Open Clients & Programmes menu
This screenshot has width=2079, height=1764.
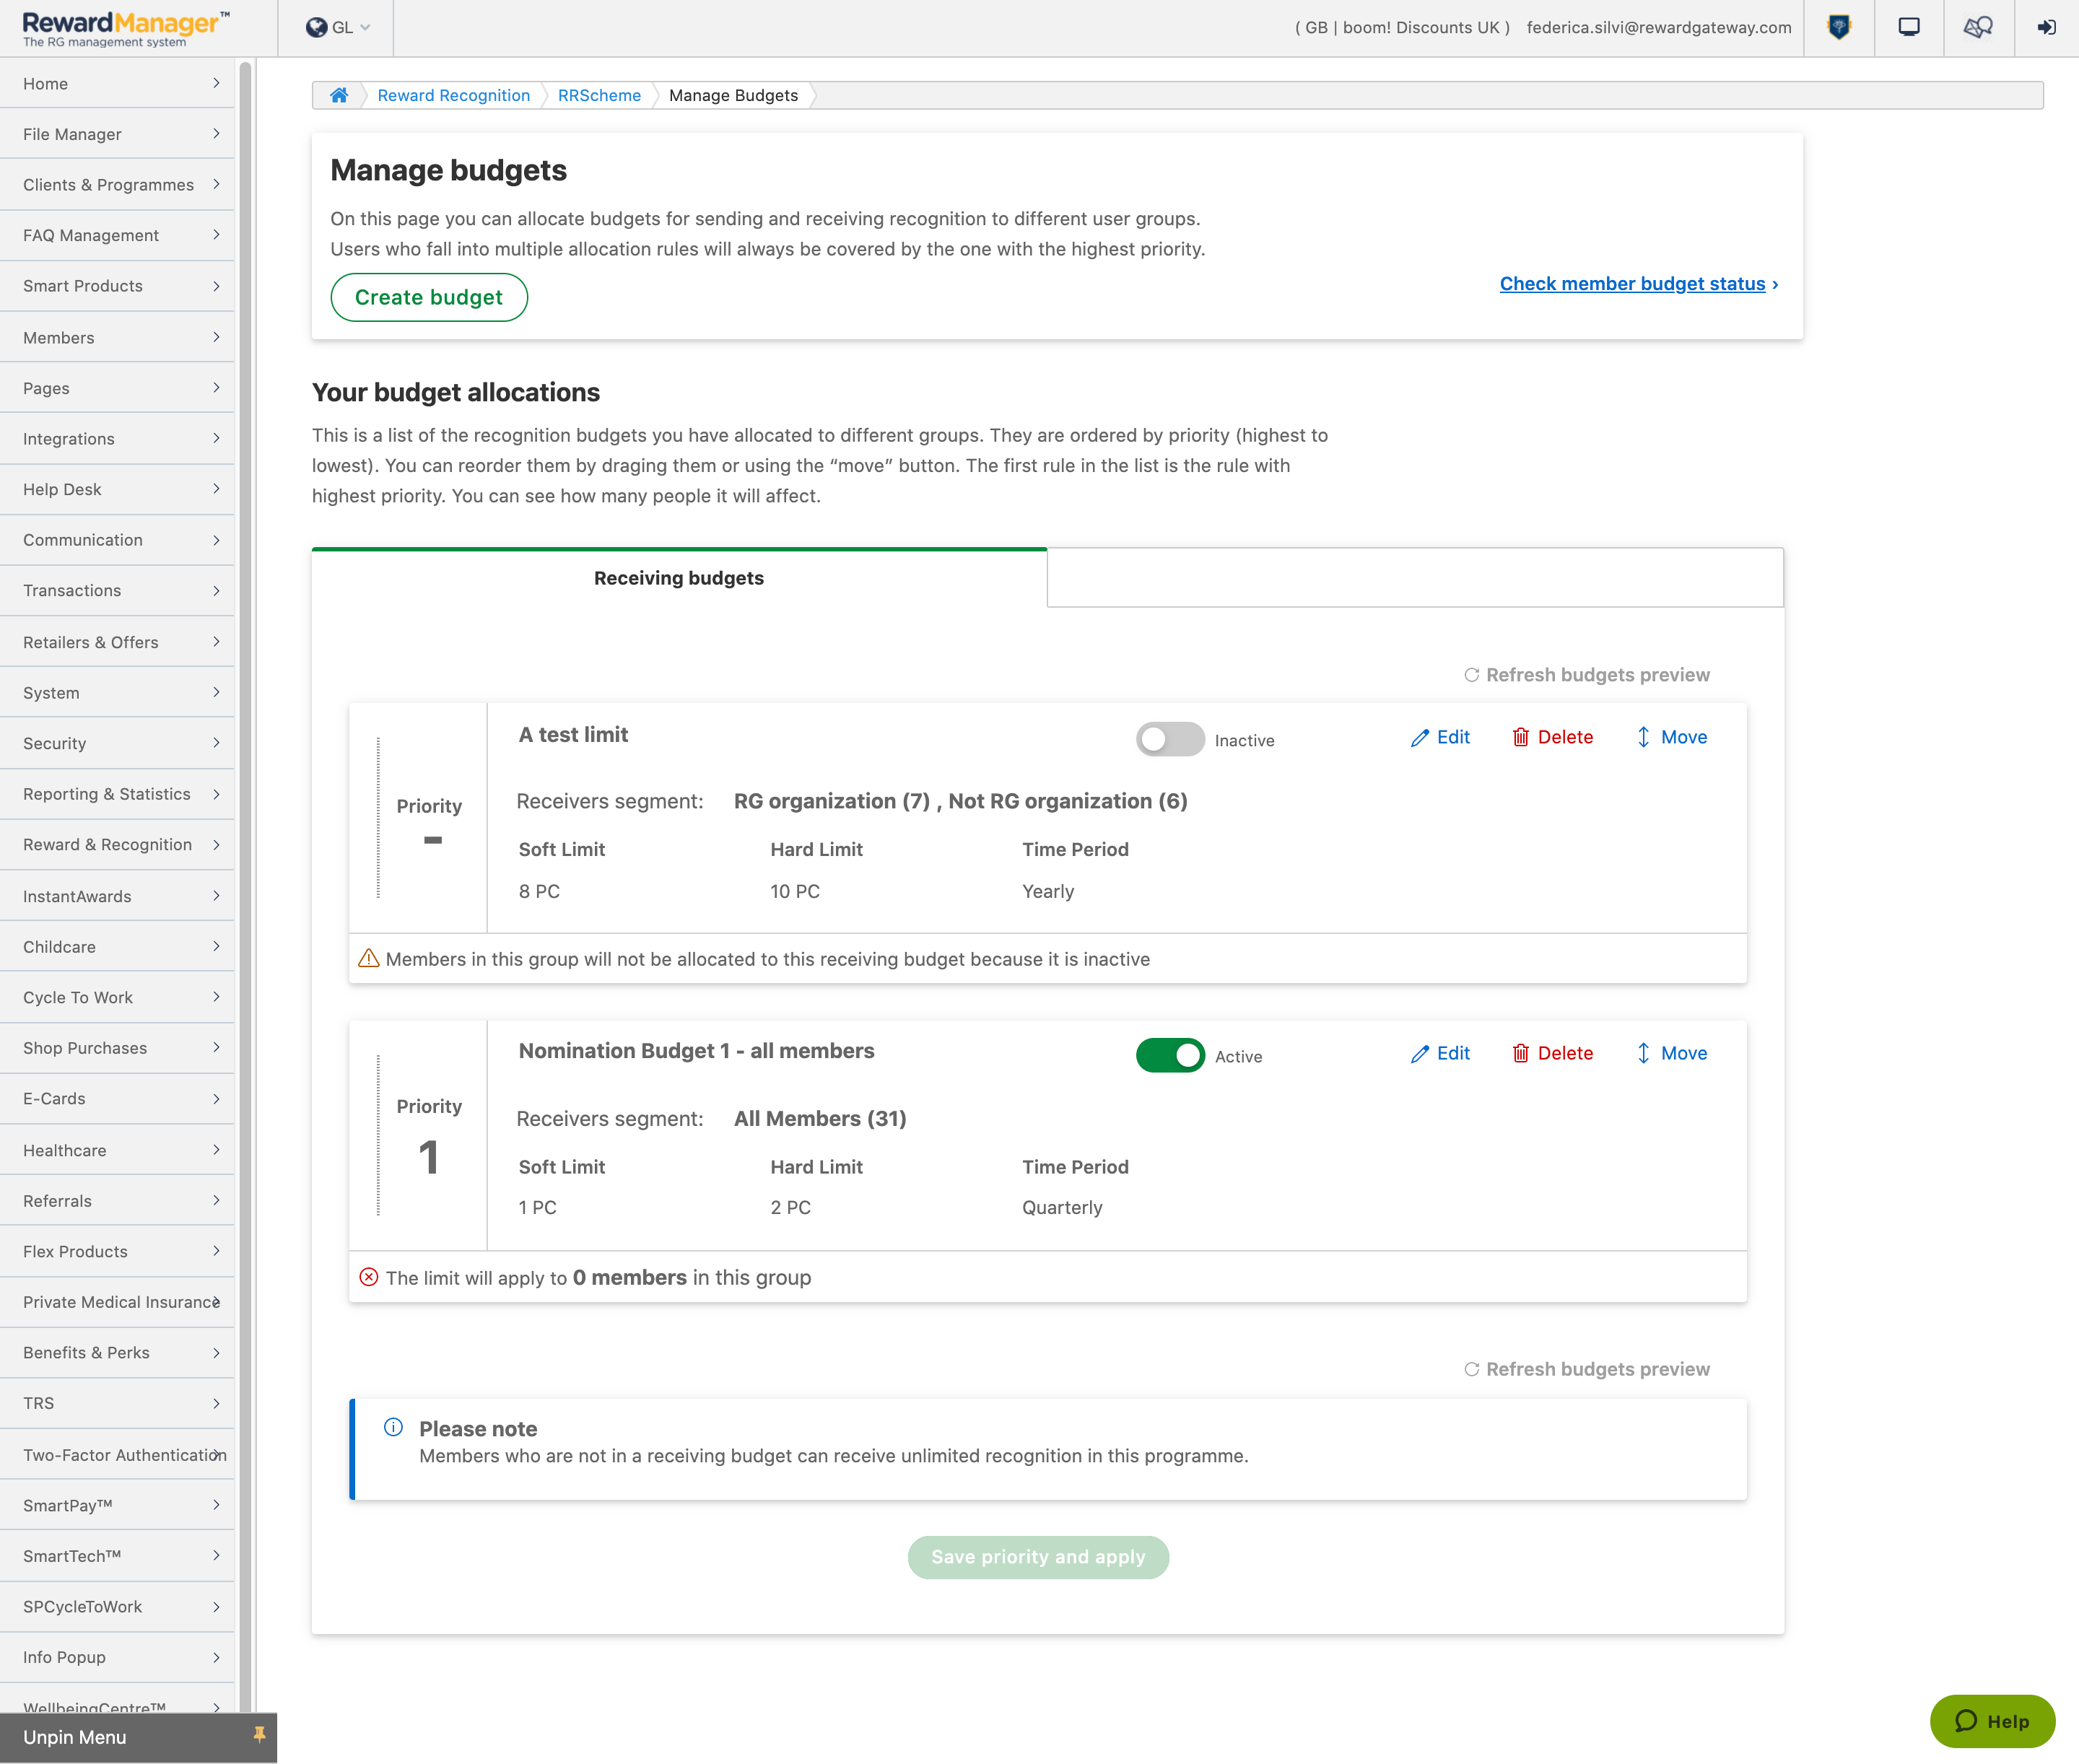pos(117,184)
